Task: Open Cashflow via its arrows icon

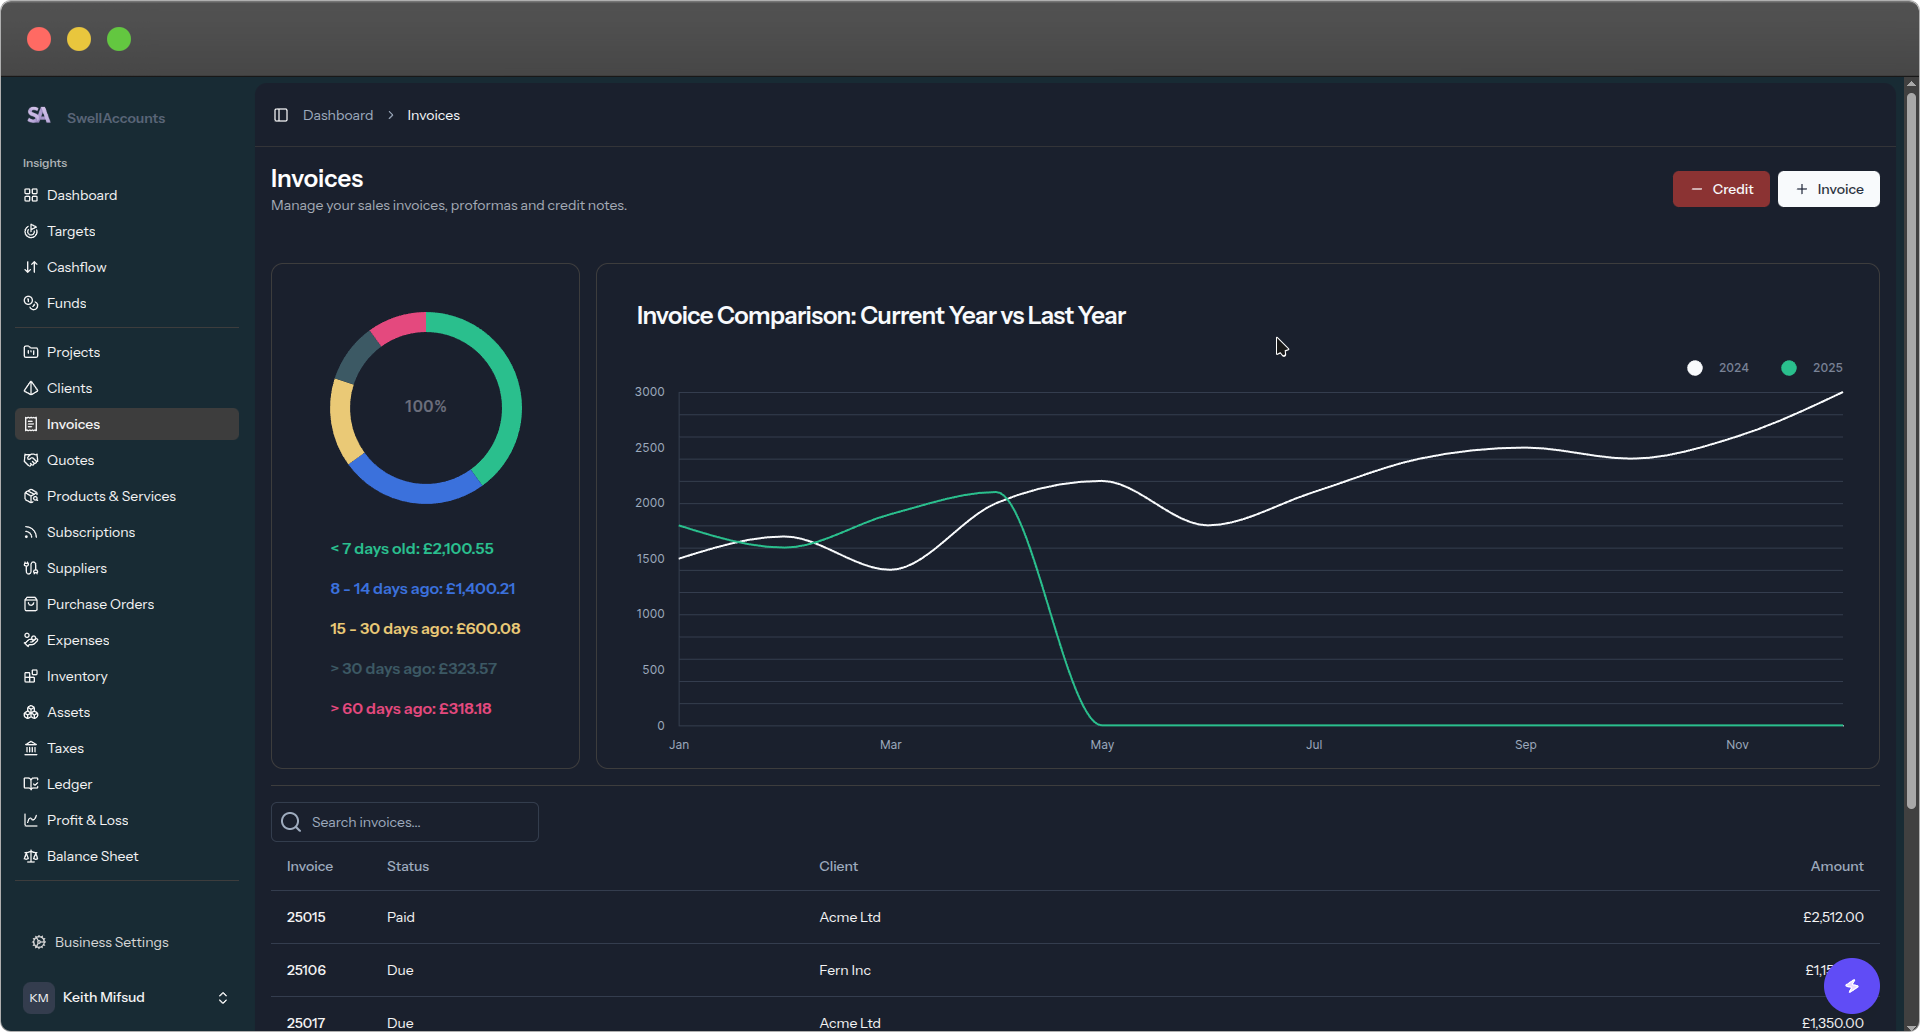Action: (31, 267)
